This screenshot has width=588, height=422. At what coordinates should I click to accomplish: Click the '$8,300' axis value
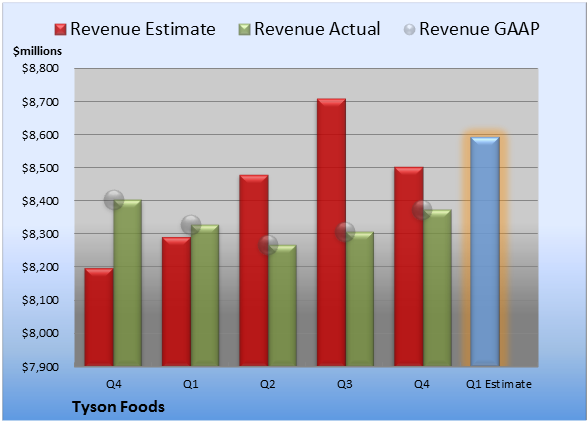coord(40,234)
